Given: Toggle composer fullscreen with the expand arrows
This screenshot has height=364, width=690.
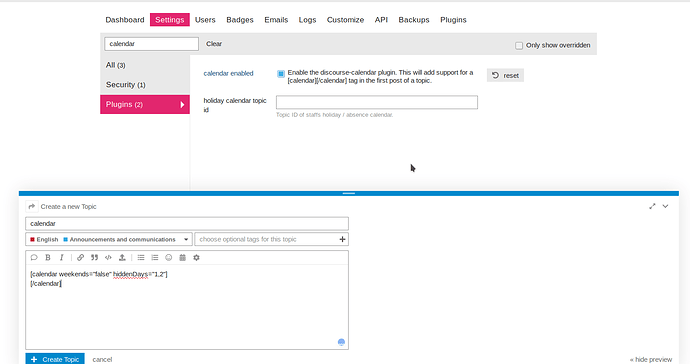Looking at the screenshot, I should coord(652,206).
